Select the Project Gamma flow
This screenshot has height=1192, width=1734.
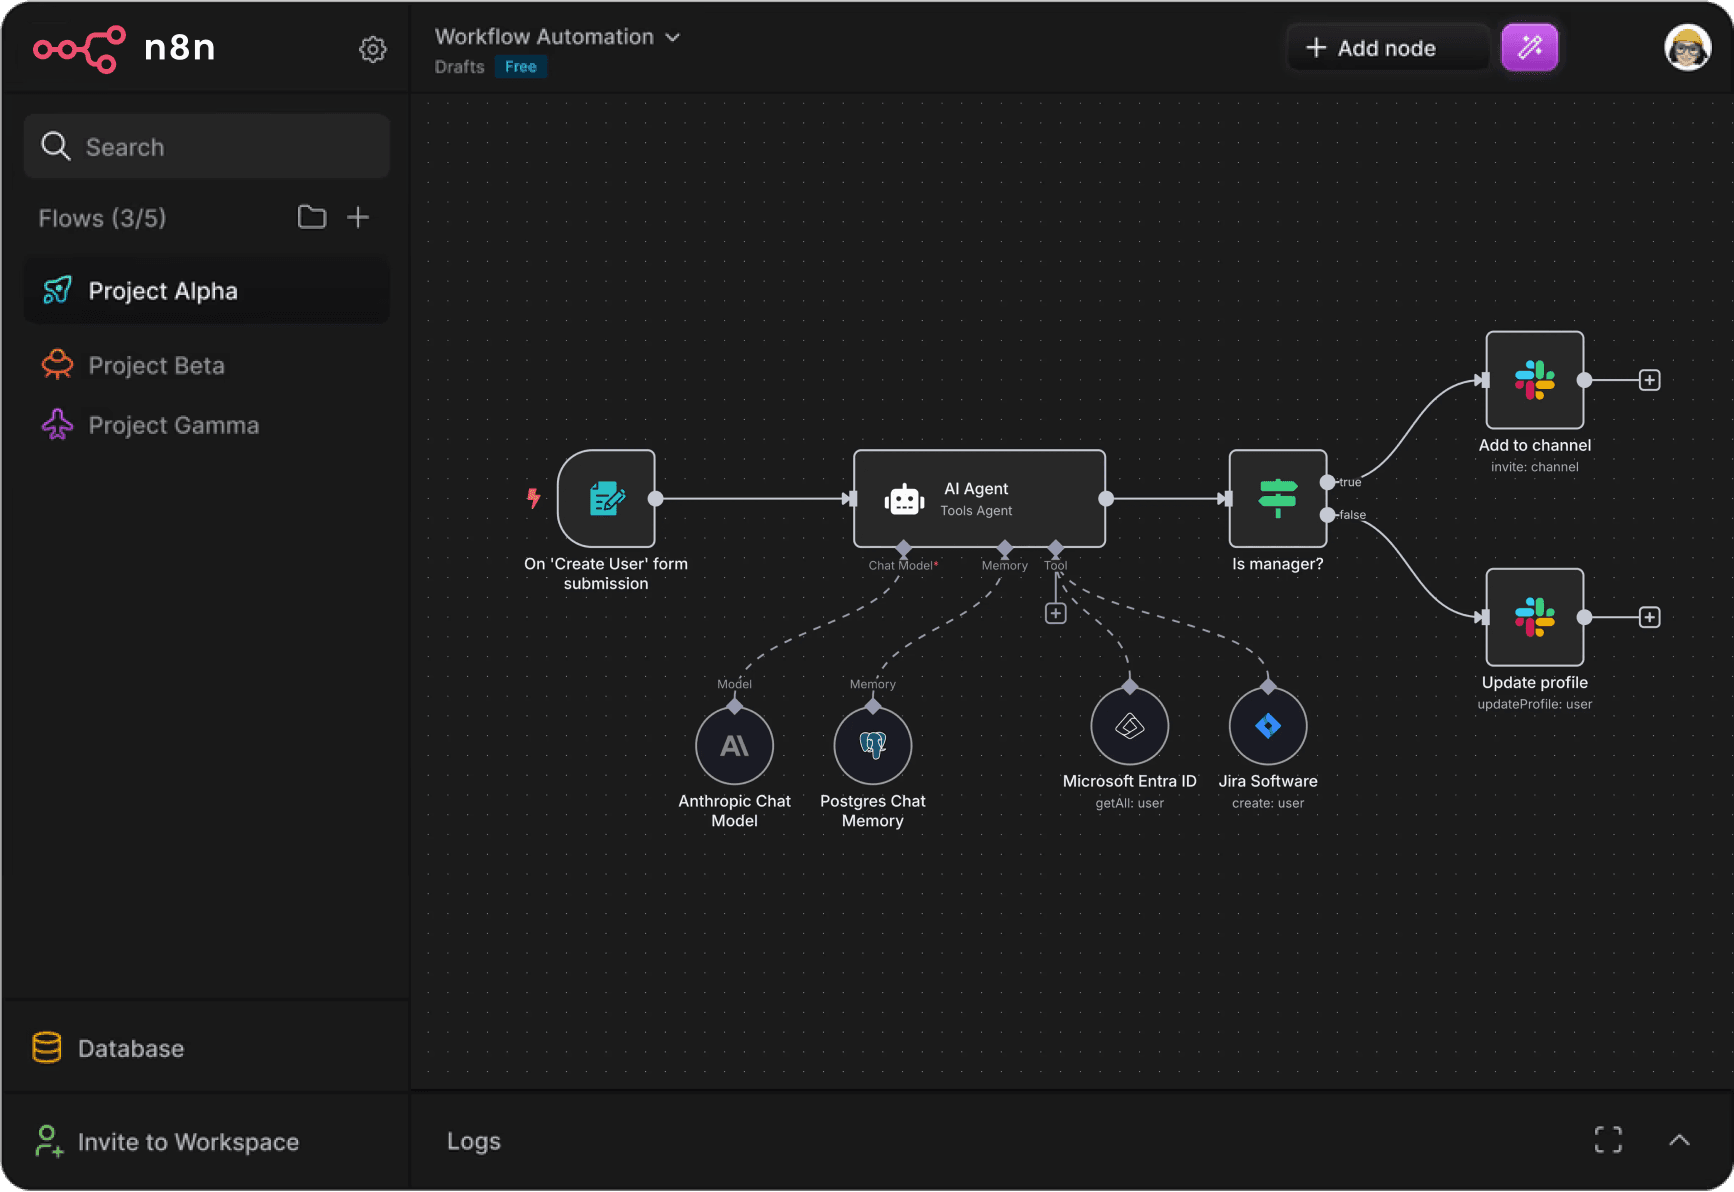(x=172, y=424)
